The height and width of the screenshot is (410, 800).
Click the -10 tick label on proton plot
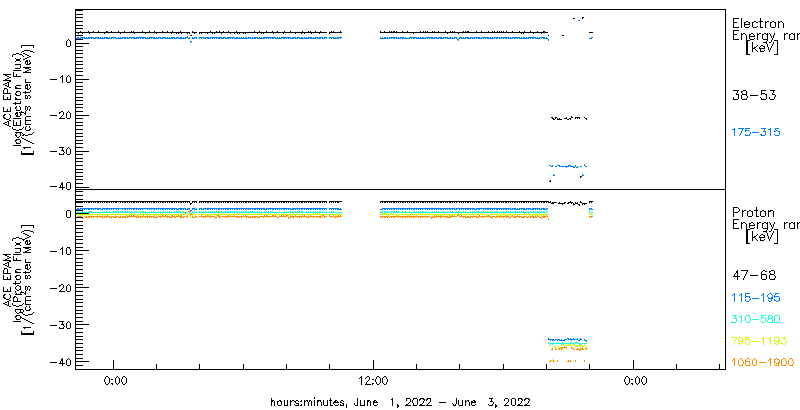click(x=59, y=251)
